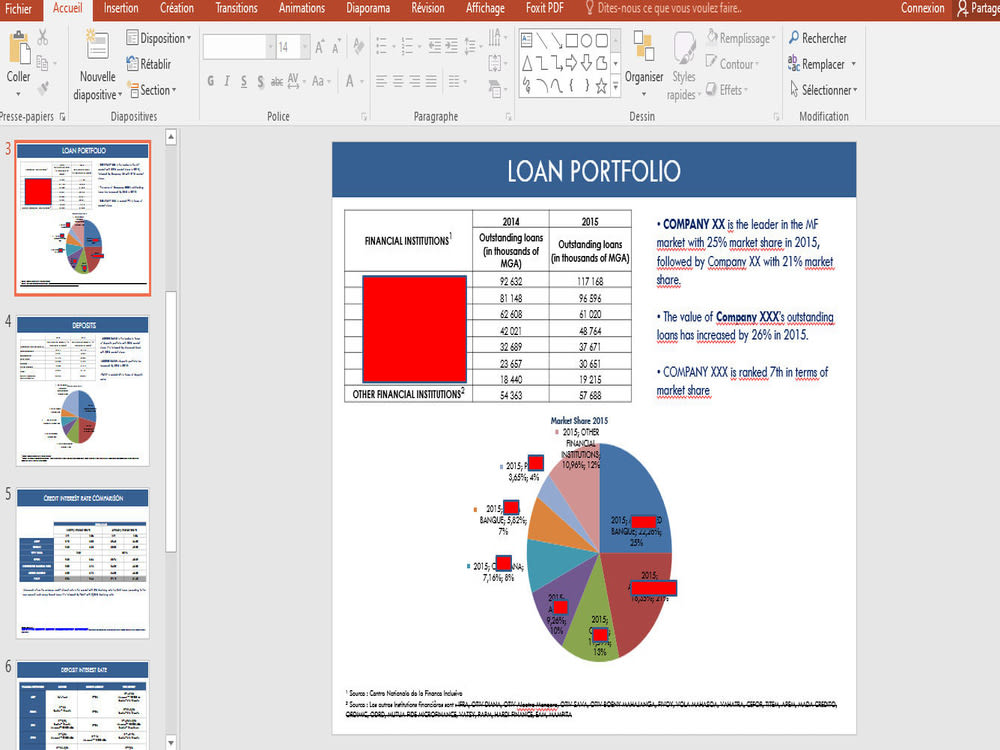1000x750 pixels.
Task: Open the Fichier menu
Action: pyautogui.click(x=18, y=8)
